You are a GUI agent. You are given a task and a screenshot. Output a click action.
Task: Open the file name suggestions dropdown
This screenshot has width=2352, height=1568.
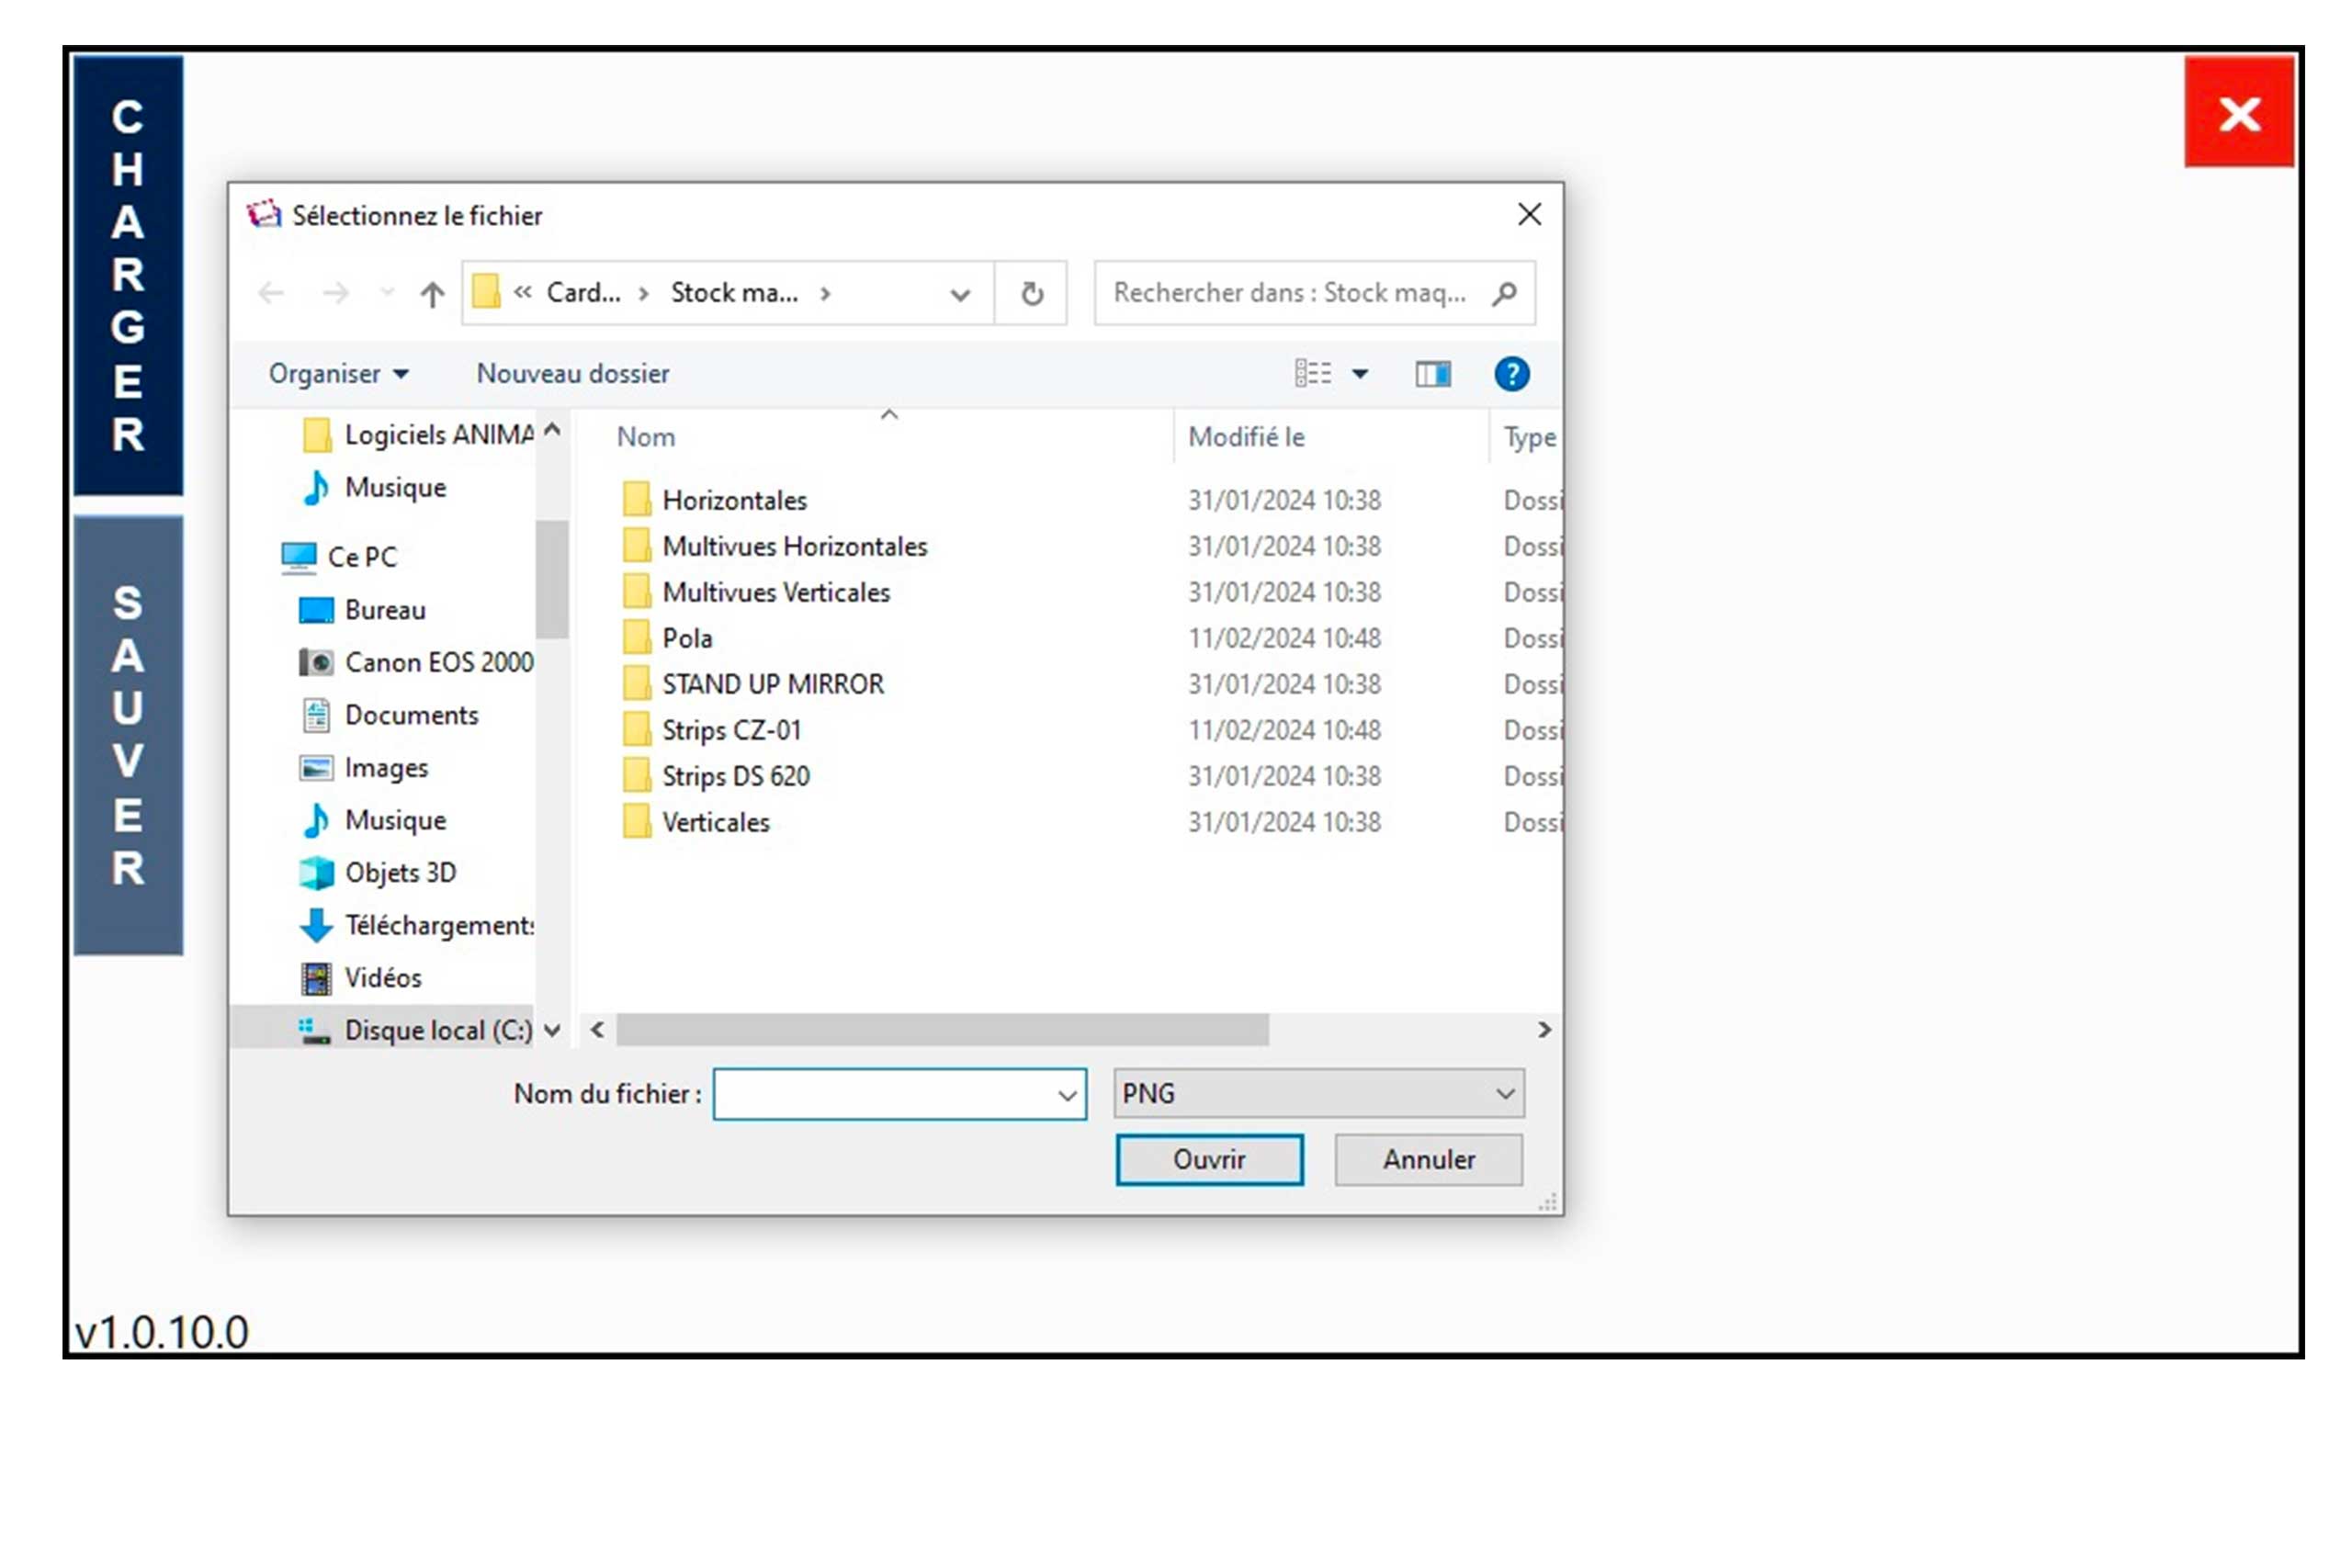tap(1067, 1095)
